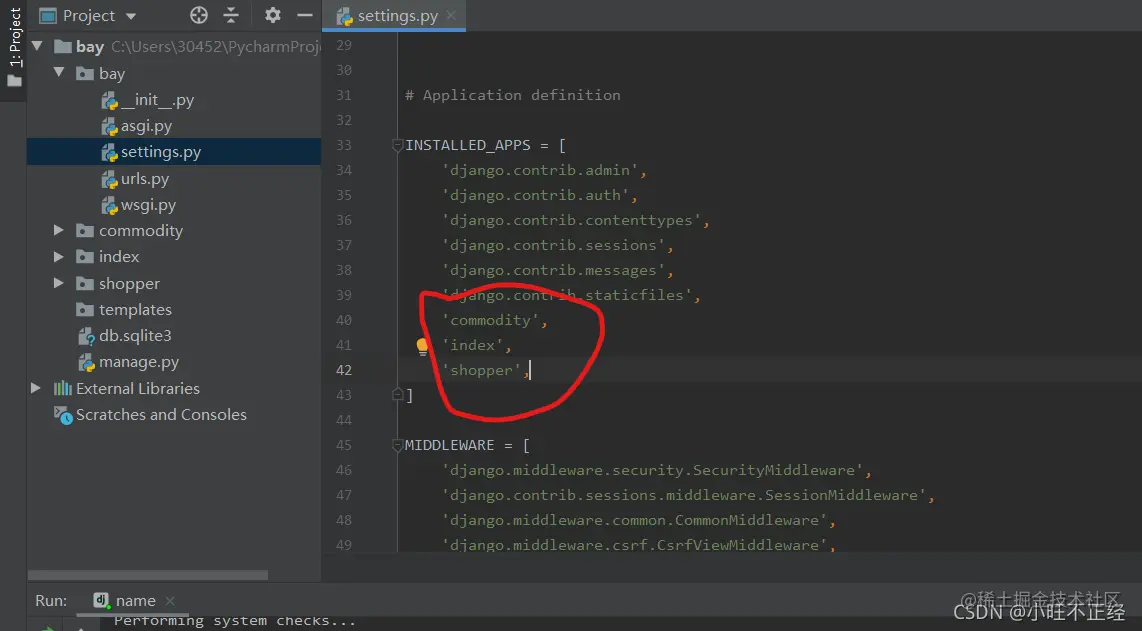Click the '# Application definition' comment
Image resolution: width=1142 pixels, height=631 pixels.
513,95
